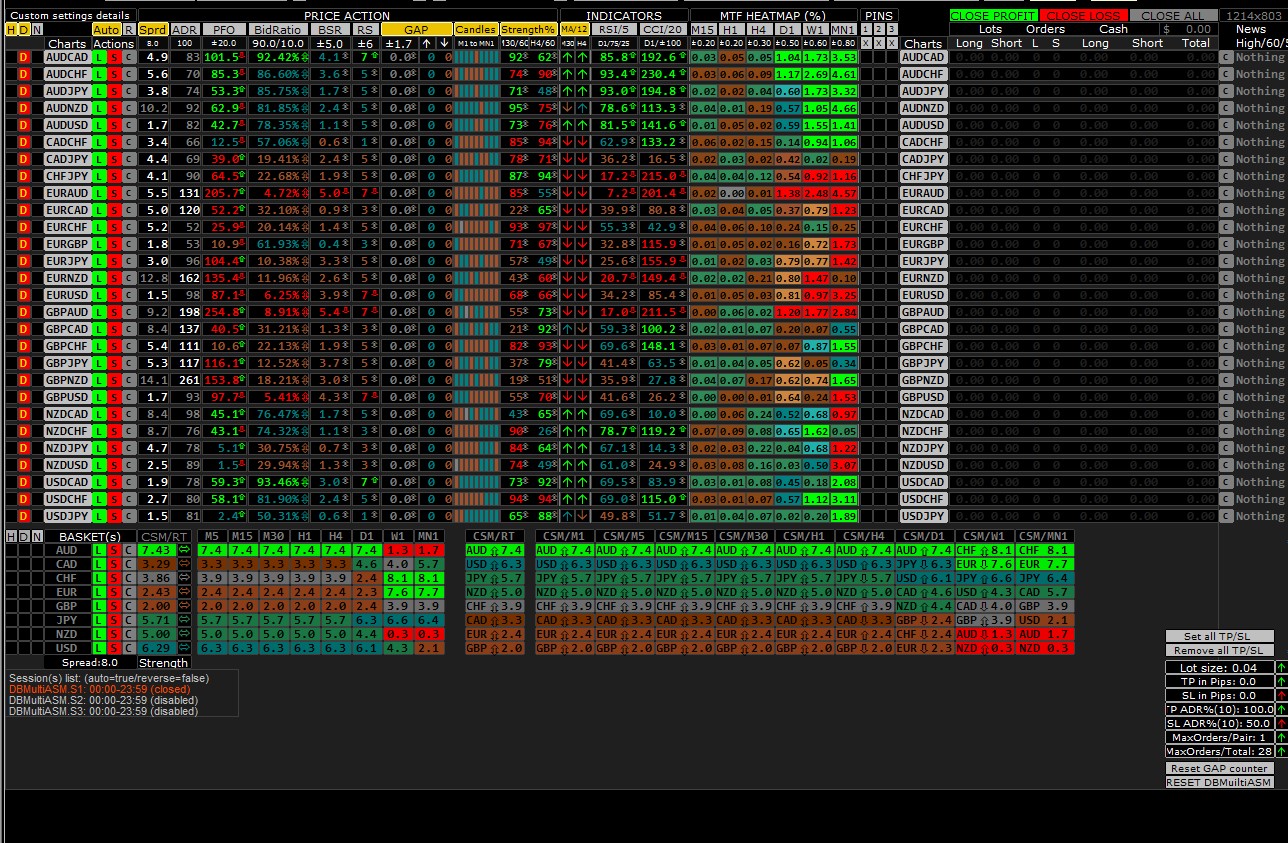Toggle the N filter above BASKET(s)
The width and height of the screenshot is (1288, 843).
pyautogui.click(x=37, y=536)
